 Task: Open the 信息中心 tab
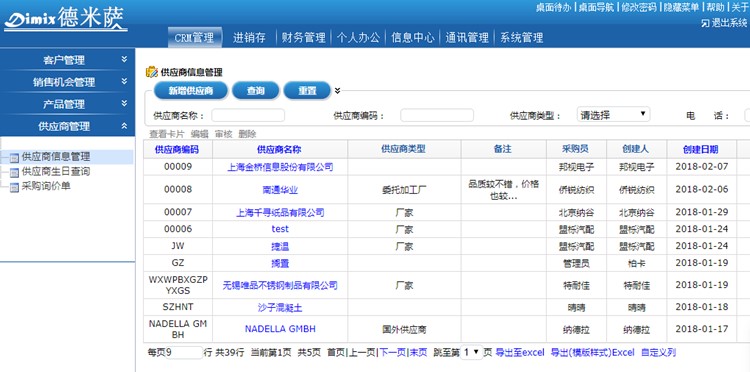click(413, 37)
